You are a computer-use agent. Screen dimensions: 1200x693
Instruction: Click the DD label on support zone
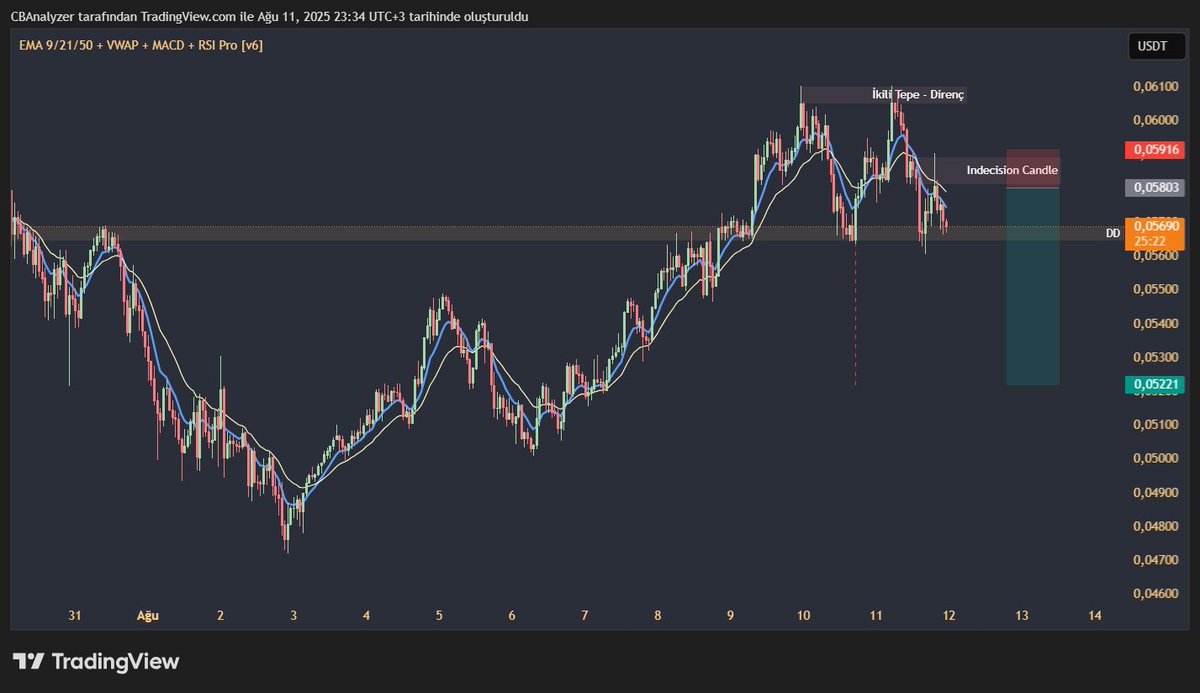click(1112, 233)
